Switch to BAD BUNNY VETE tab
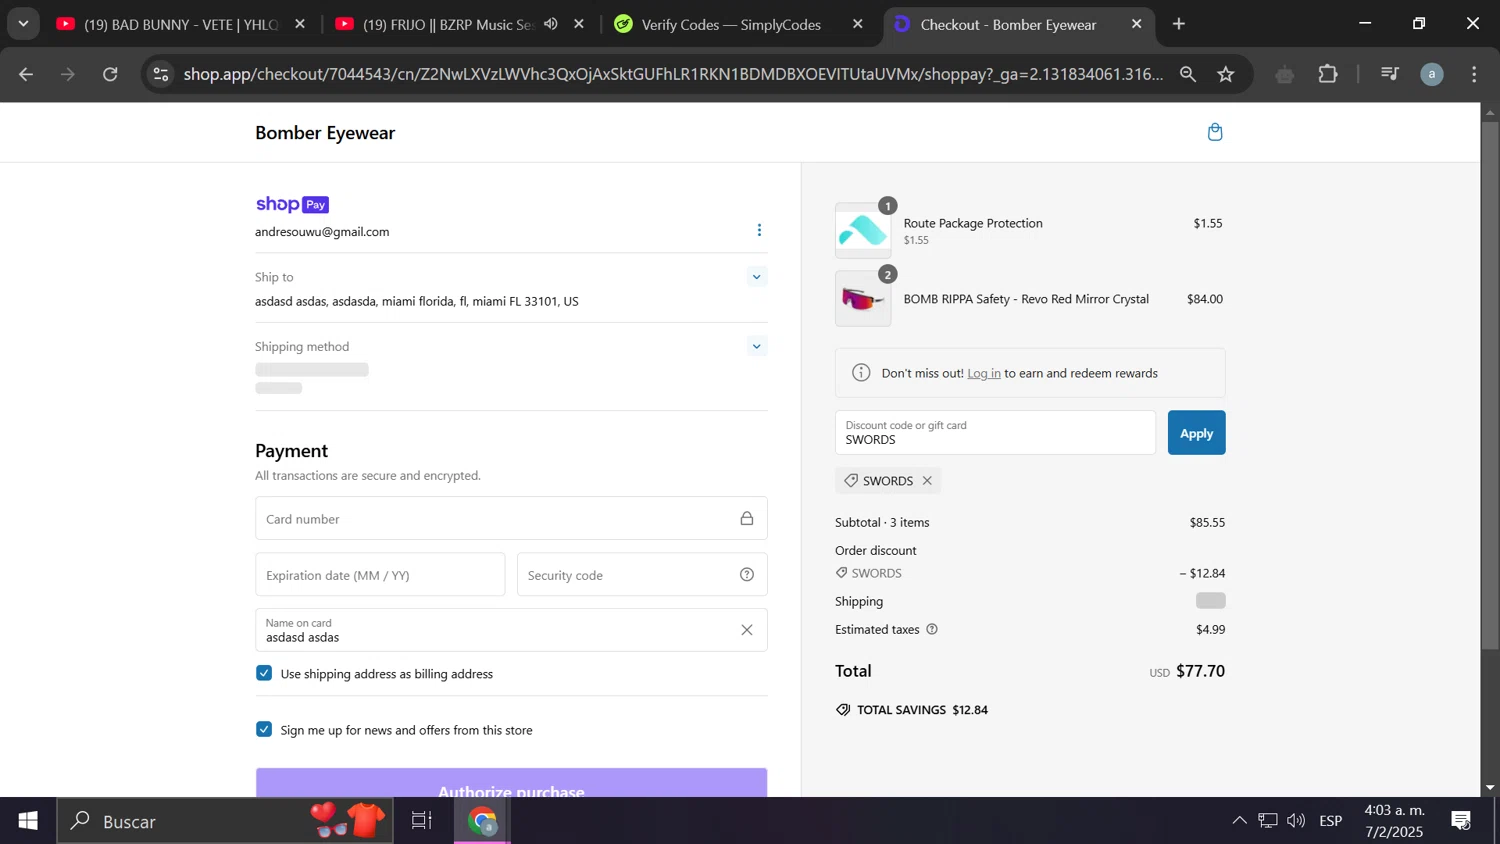This screenshot has height=844, width=1500. [x=182, y=24]
